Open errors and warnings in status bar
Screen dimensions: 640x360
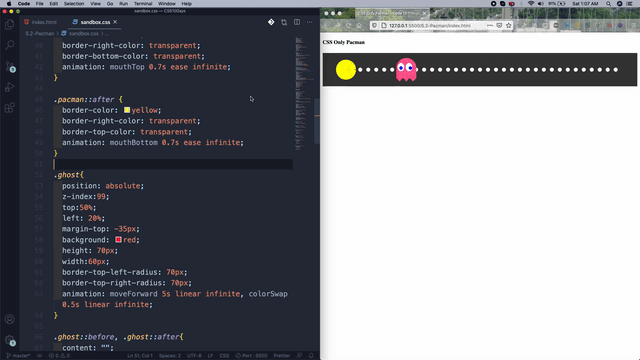(x=59, y=356)
